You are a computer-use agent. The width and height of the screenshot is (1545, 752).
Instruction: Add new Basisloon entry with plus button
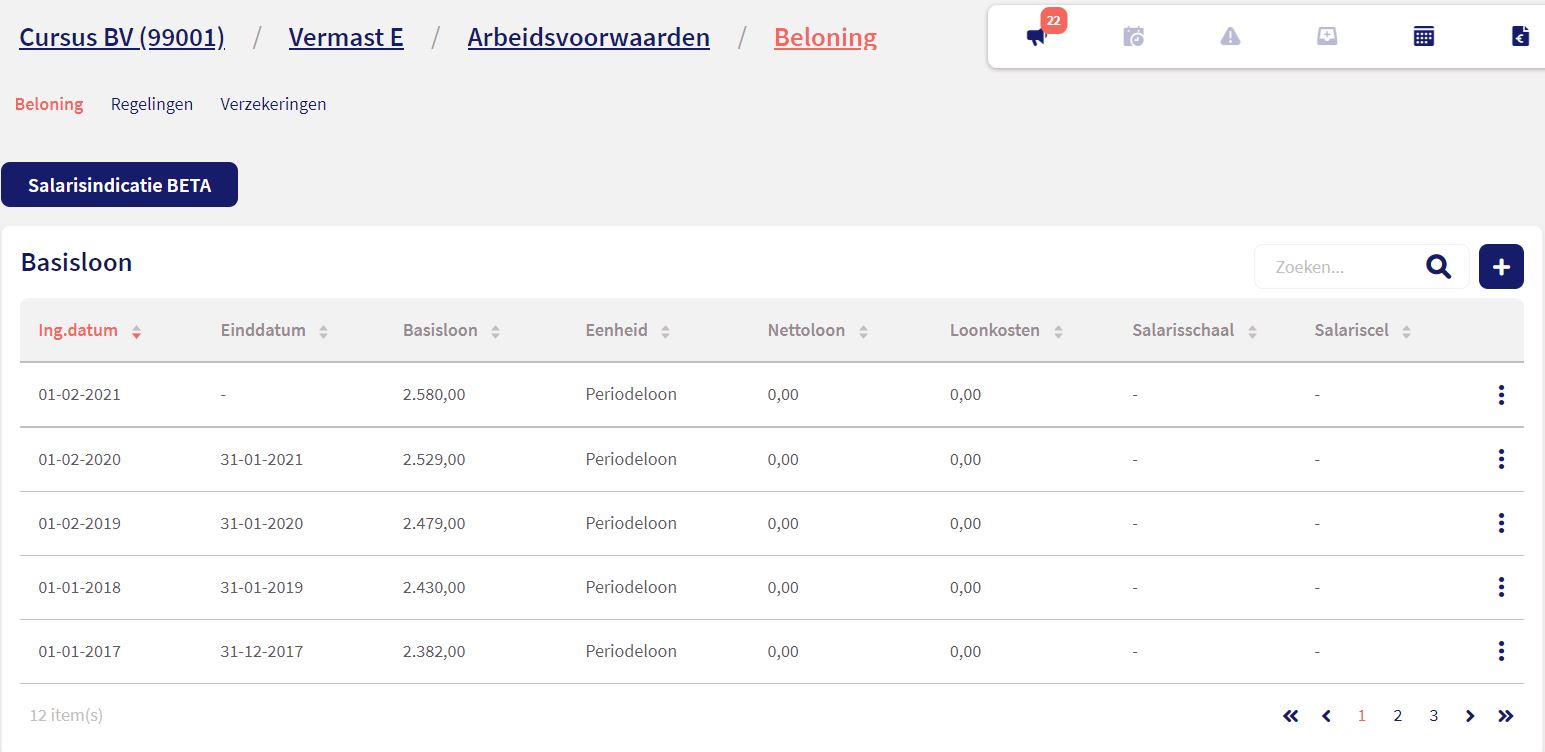[x=1501, y=267]
